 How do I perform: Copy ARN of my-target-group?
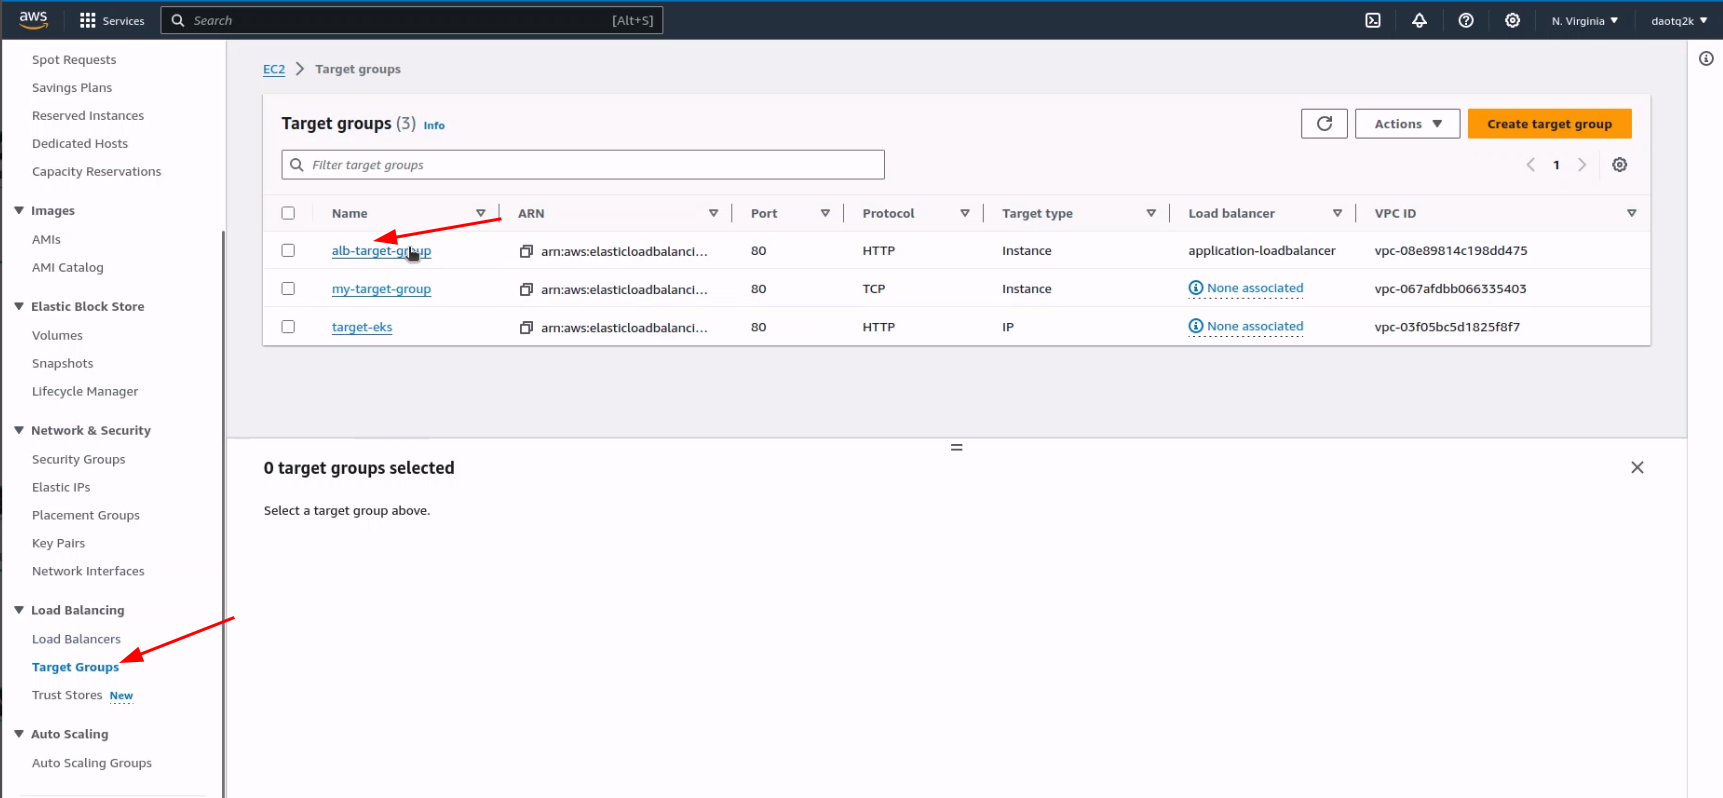click(x=526, y=289)
